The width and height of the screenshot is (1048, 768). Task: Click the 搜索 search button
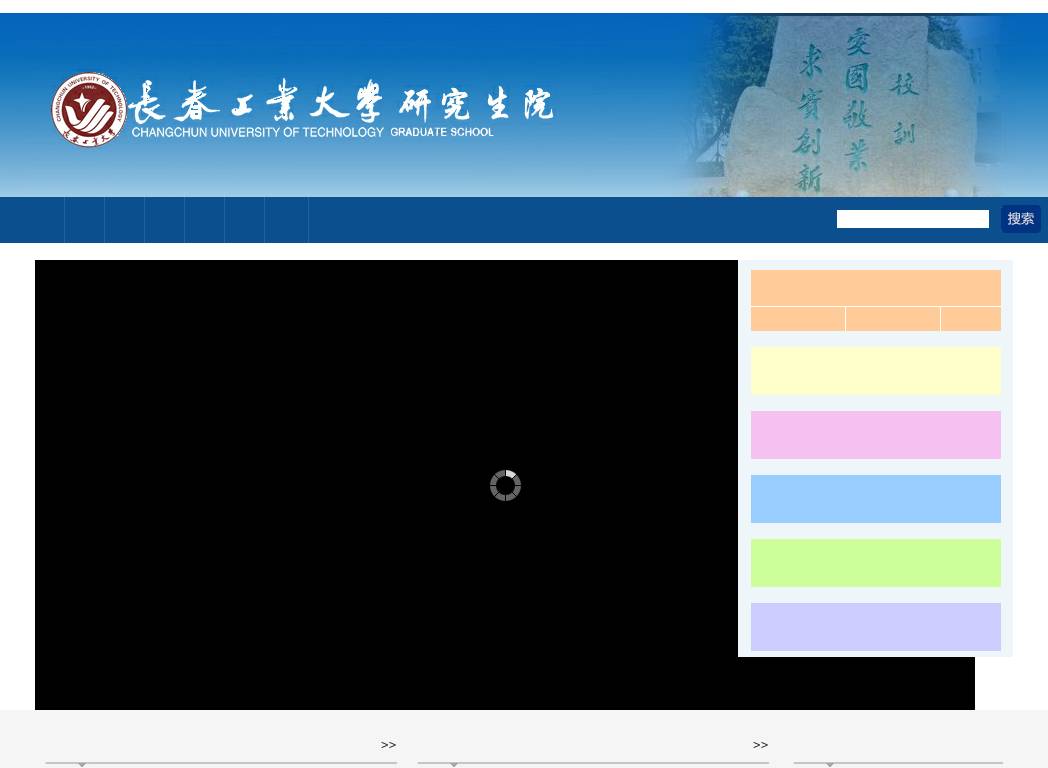1021,219
